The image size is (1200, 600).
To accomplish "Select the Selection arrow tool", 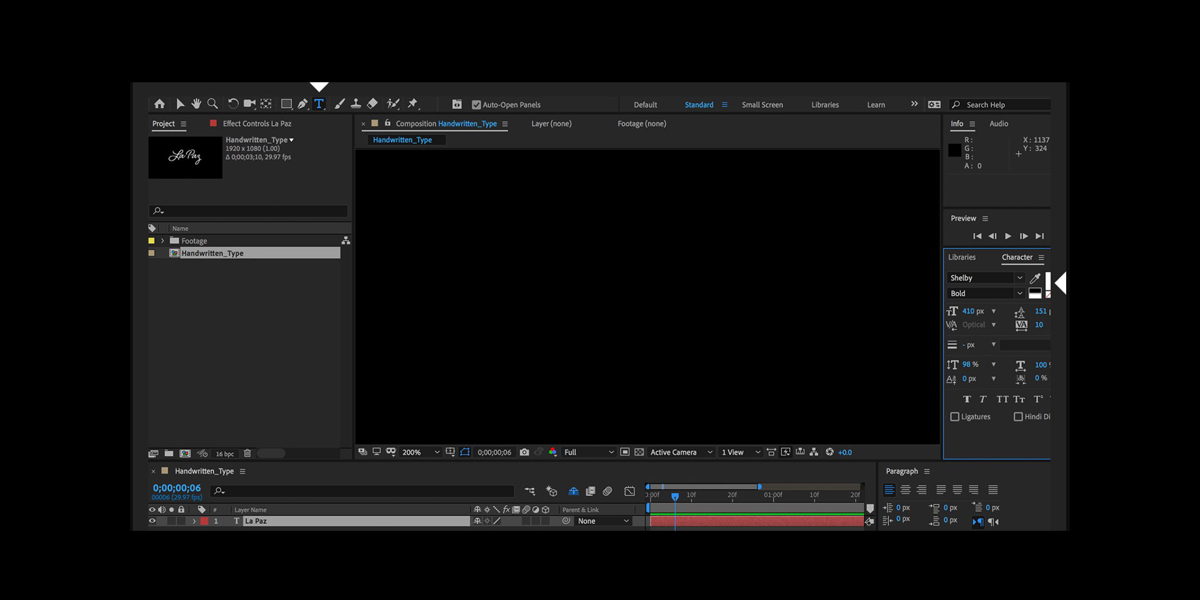I will pos(180,104).
